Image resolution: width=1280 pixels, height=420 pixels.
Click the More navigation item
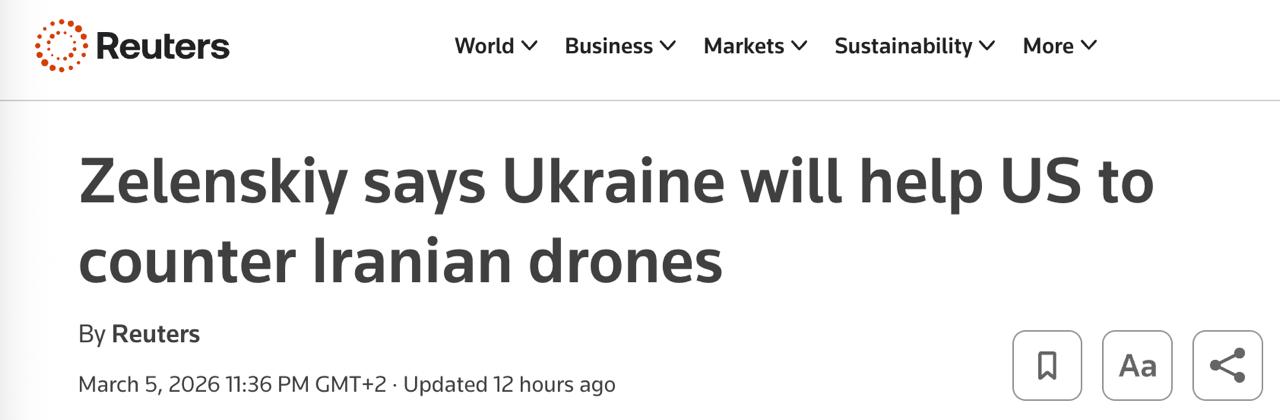click(x=1048, y=46)
